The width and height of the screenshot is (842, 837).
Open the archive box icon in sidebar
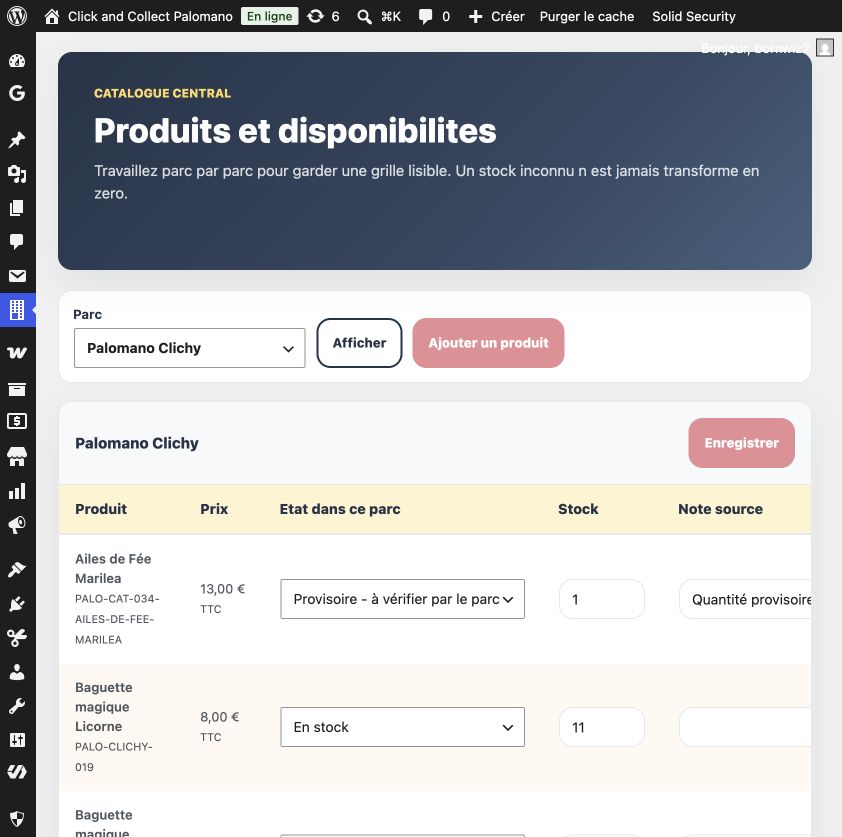pos(17,389)
